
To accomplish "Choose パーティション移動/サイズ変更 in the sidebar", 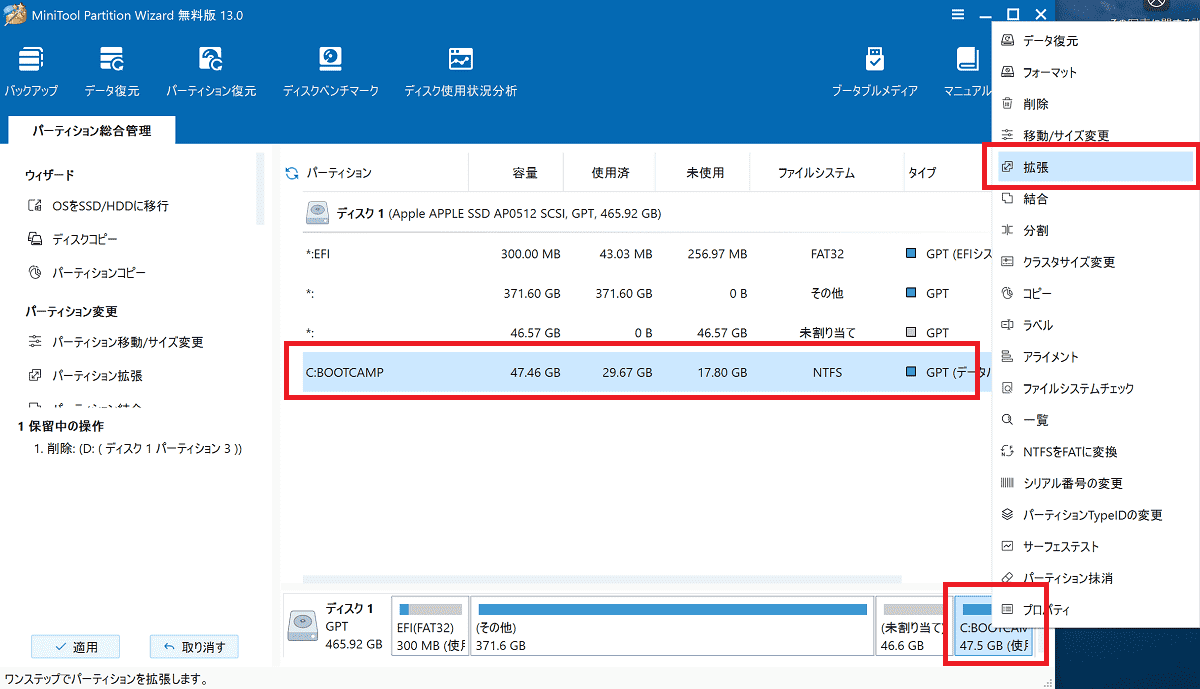I will pyautogui.click(x=115, y=342).
